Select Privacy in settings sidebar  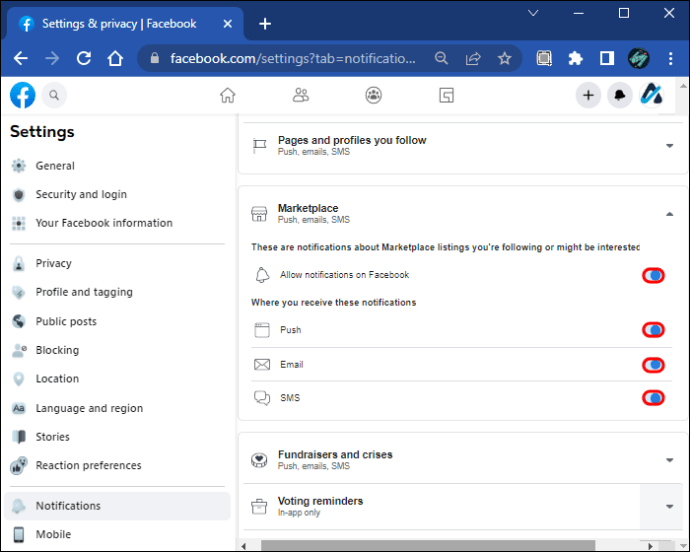[54, 264]
